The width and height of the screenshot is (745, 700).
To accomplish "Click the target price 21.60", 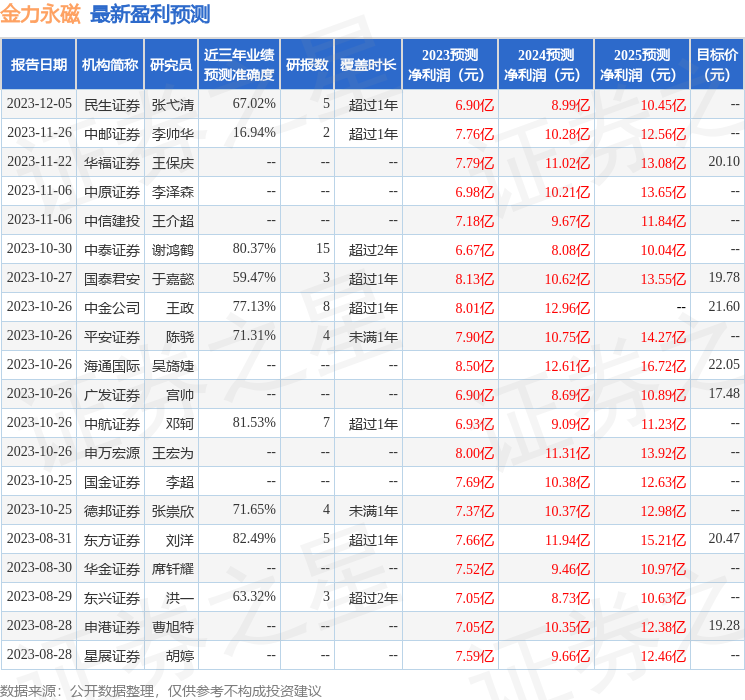I will pos(724,307).
